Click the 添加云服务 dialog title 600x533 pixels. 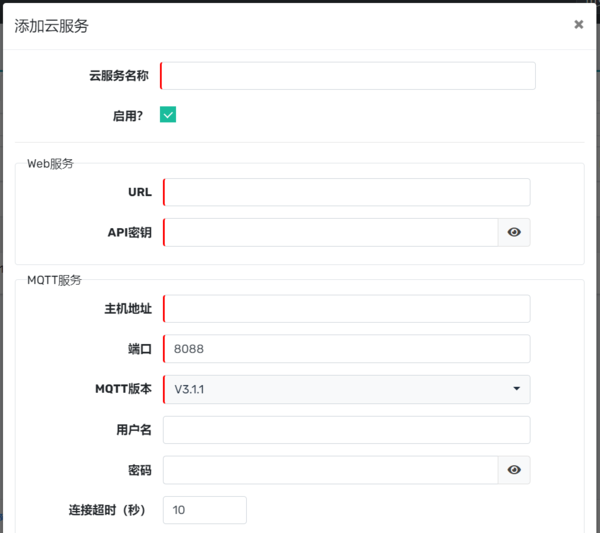52,26
